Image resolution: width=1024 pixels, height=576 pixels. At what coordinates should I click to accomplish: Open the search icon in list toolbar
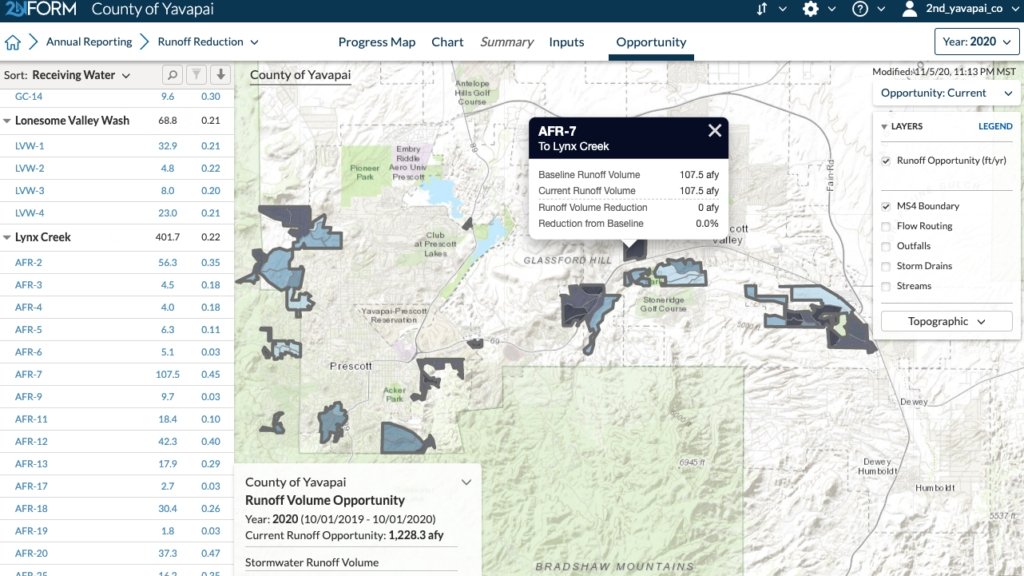172,75
